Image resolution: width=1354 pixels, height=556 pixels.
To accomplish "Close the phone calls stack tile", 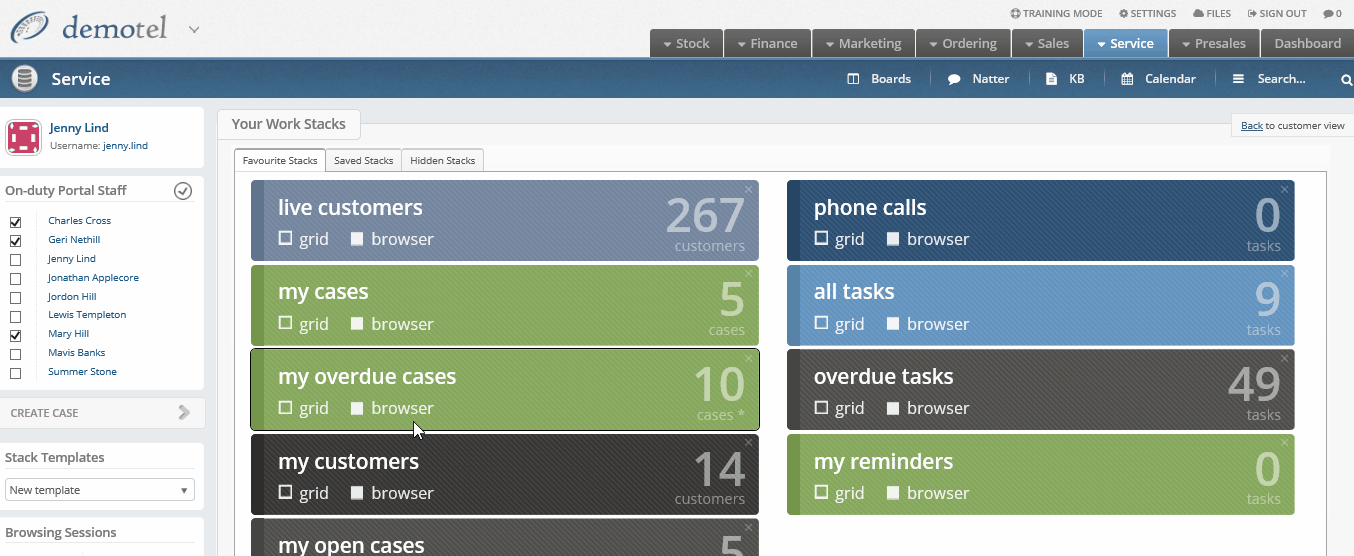I will [x=1284, y=189].
